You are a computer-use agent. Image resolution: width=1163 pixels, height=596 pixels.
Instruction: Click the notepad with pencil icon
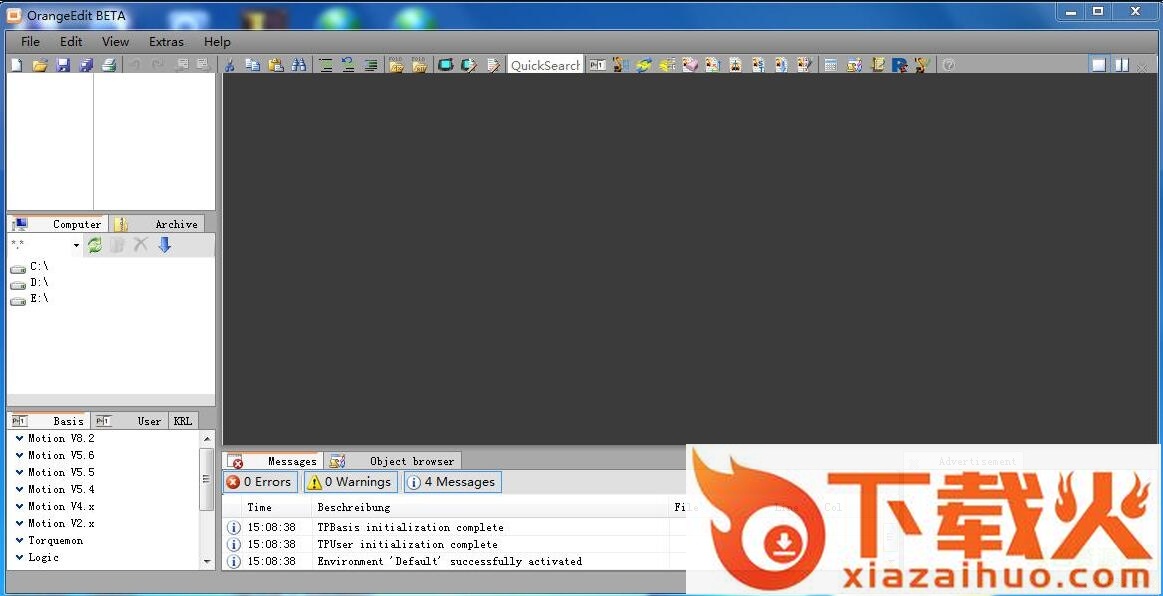pyautogui.click(x=493, y=65)
